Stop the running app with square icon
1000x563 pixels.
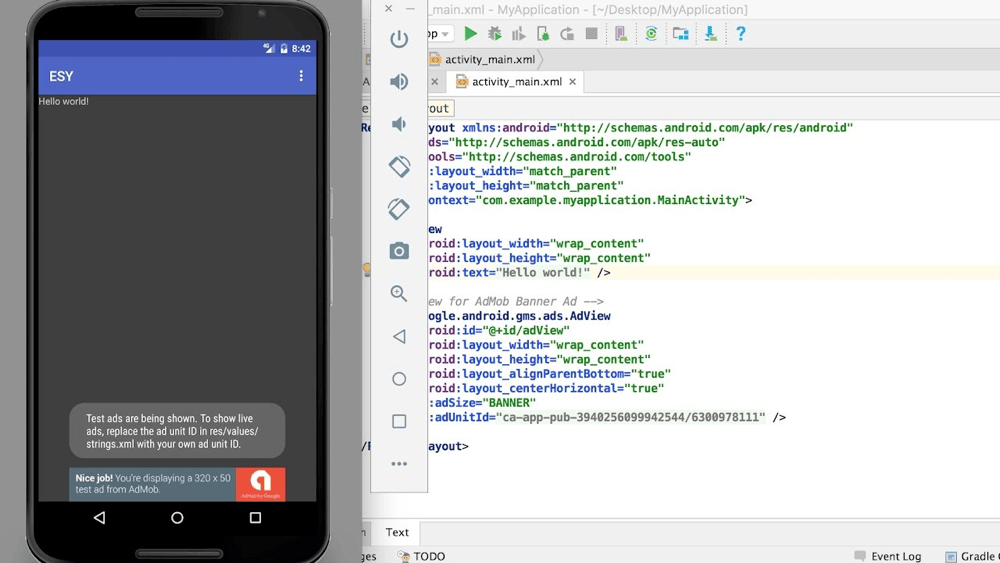pyautogui.click(x=591, y=34)
